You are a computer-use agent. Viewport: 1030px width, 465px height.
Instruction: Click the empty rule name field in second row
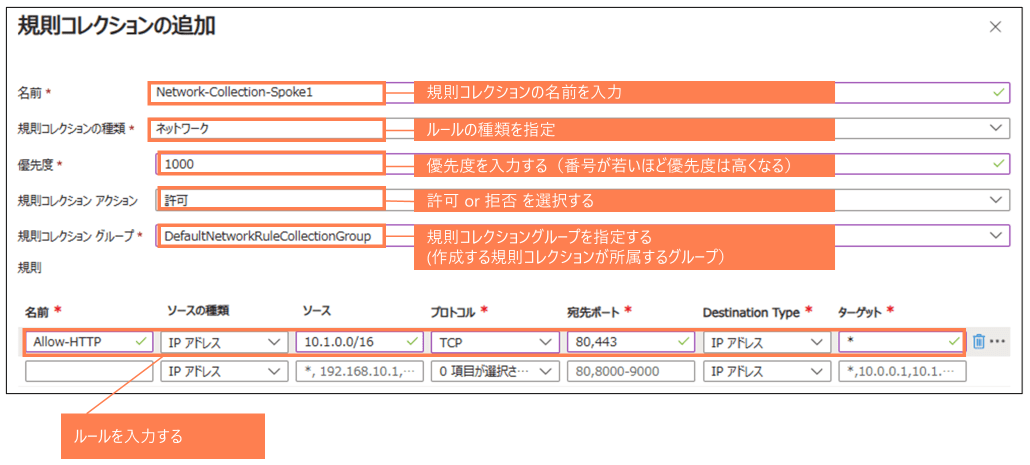tap(89, 372)
